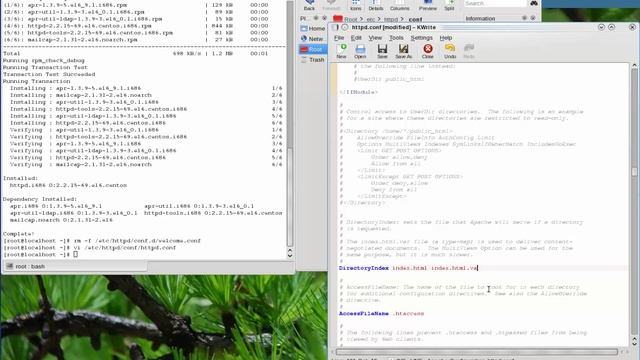Image resolution: width=640 pixels, height=360 pixels.
Task: Open Network in Dolphin Places panel
Action: click(x=313, y=39)
